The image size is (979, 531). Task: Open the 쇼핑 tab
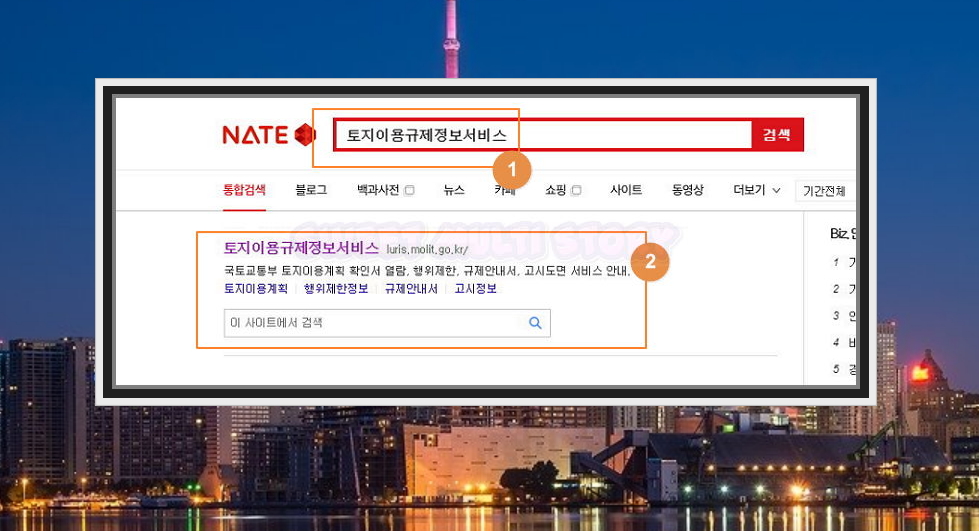click(556, 190)
